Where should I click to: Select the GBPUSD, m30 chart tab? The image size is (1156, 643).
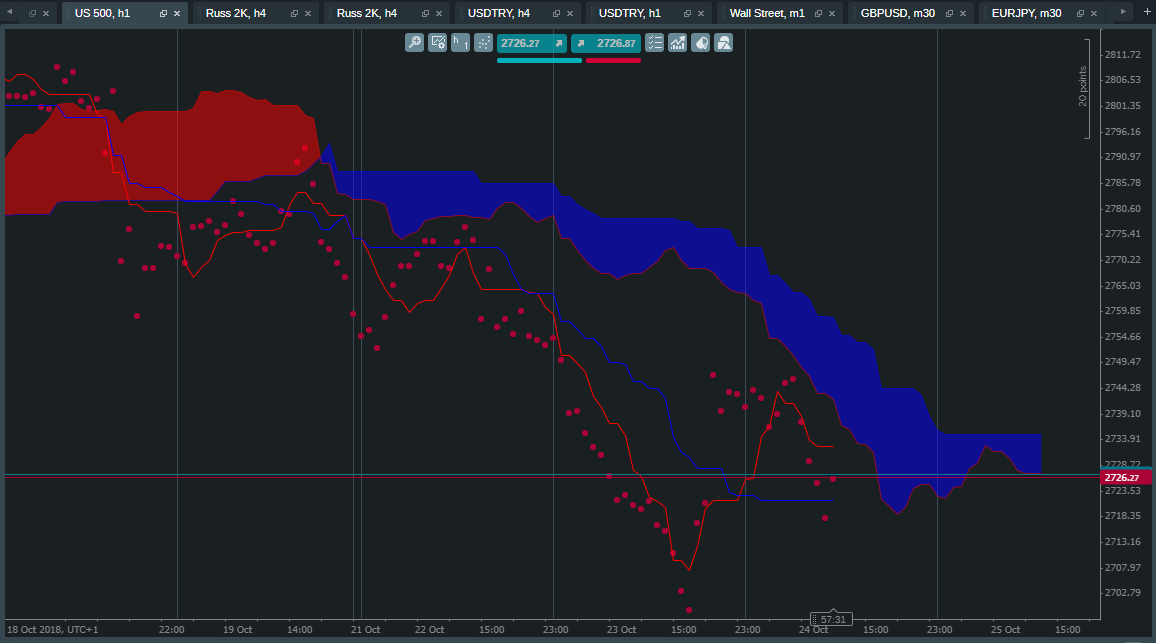coord(897,13)
